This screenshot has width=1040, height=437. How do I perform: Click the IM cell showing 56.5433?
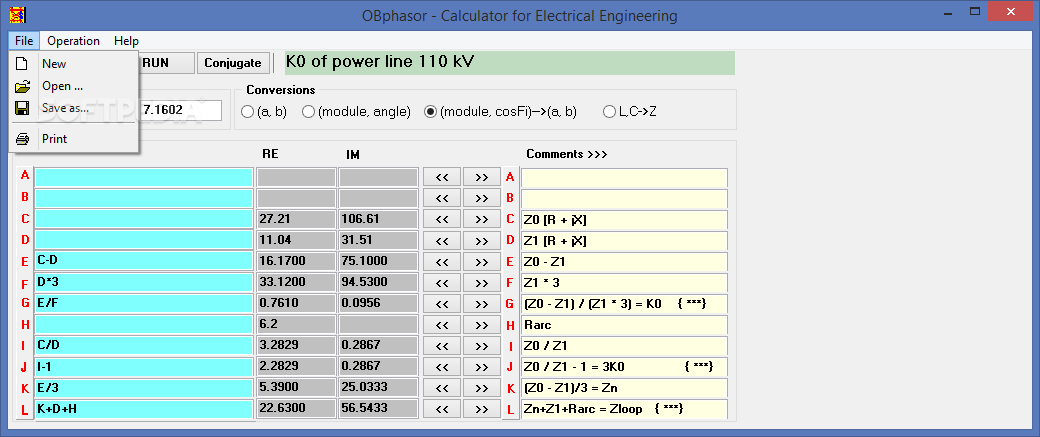(x=379, y=409)
